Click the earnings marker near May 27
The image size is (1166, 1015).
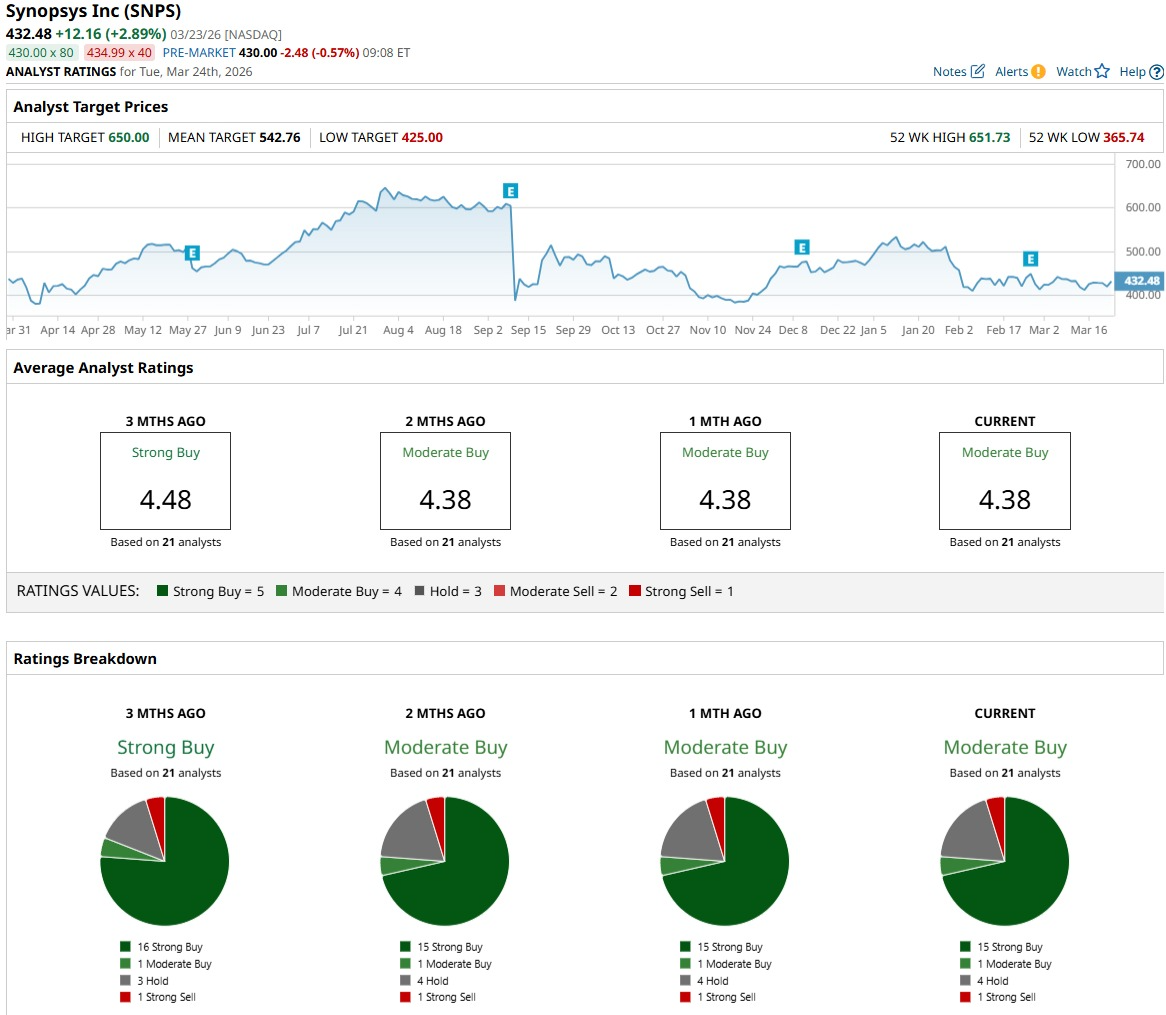point(192,253)
